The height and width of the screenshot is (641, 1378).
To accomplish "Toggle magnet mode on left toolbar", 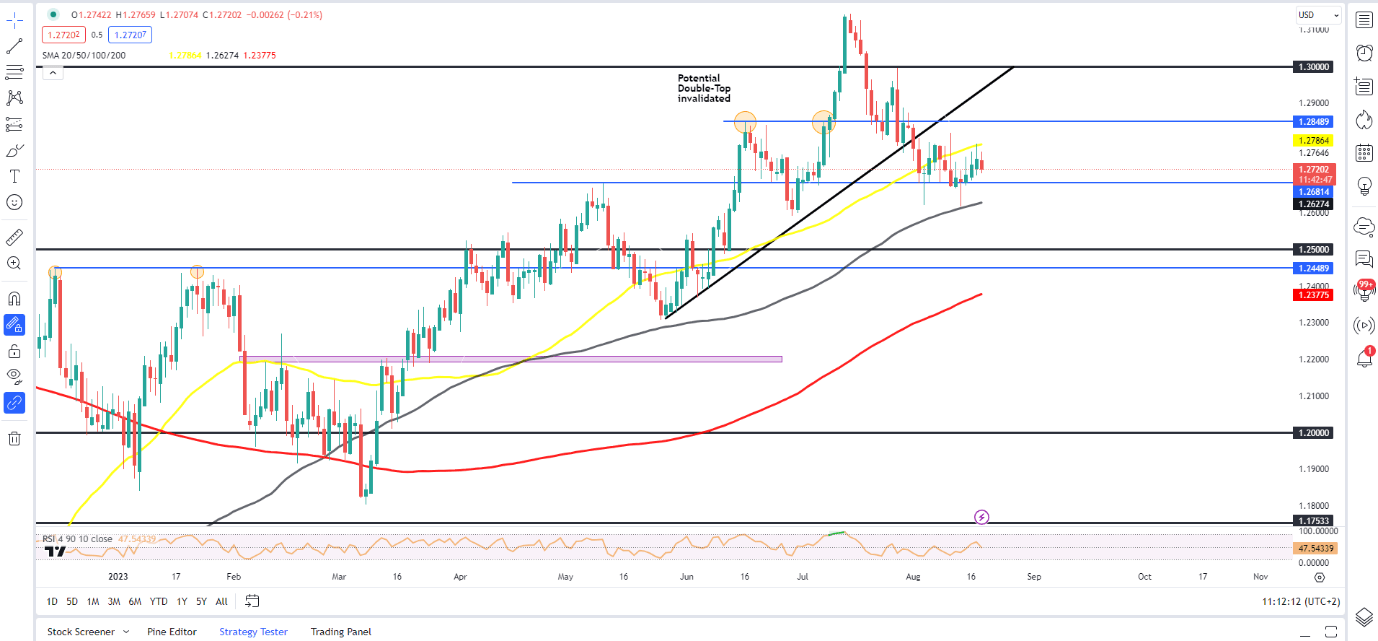I will 14,298.
